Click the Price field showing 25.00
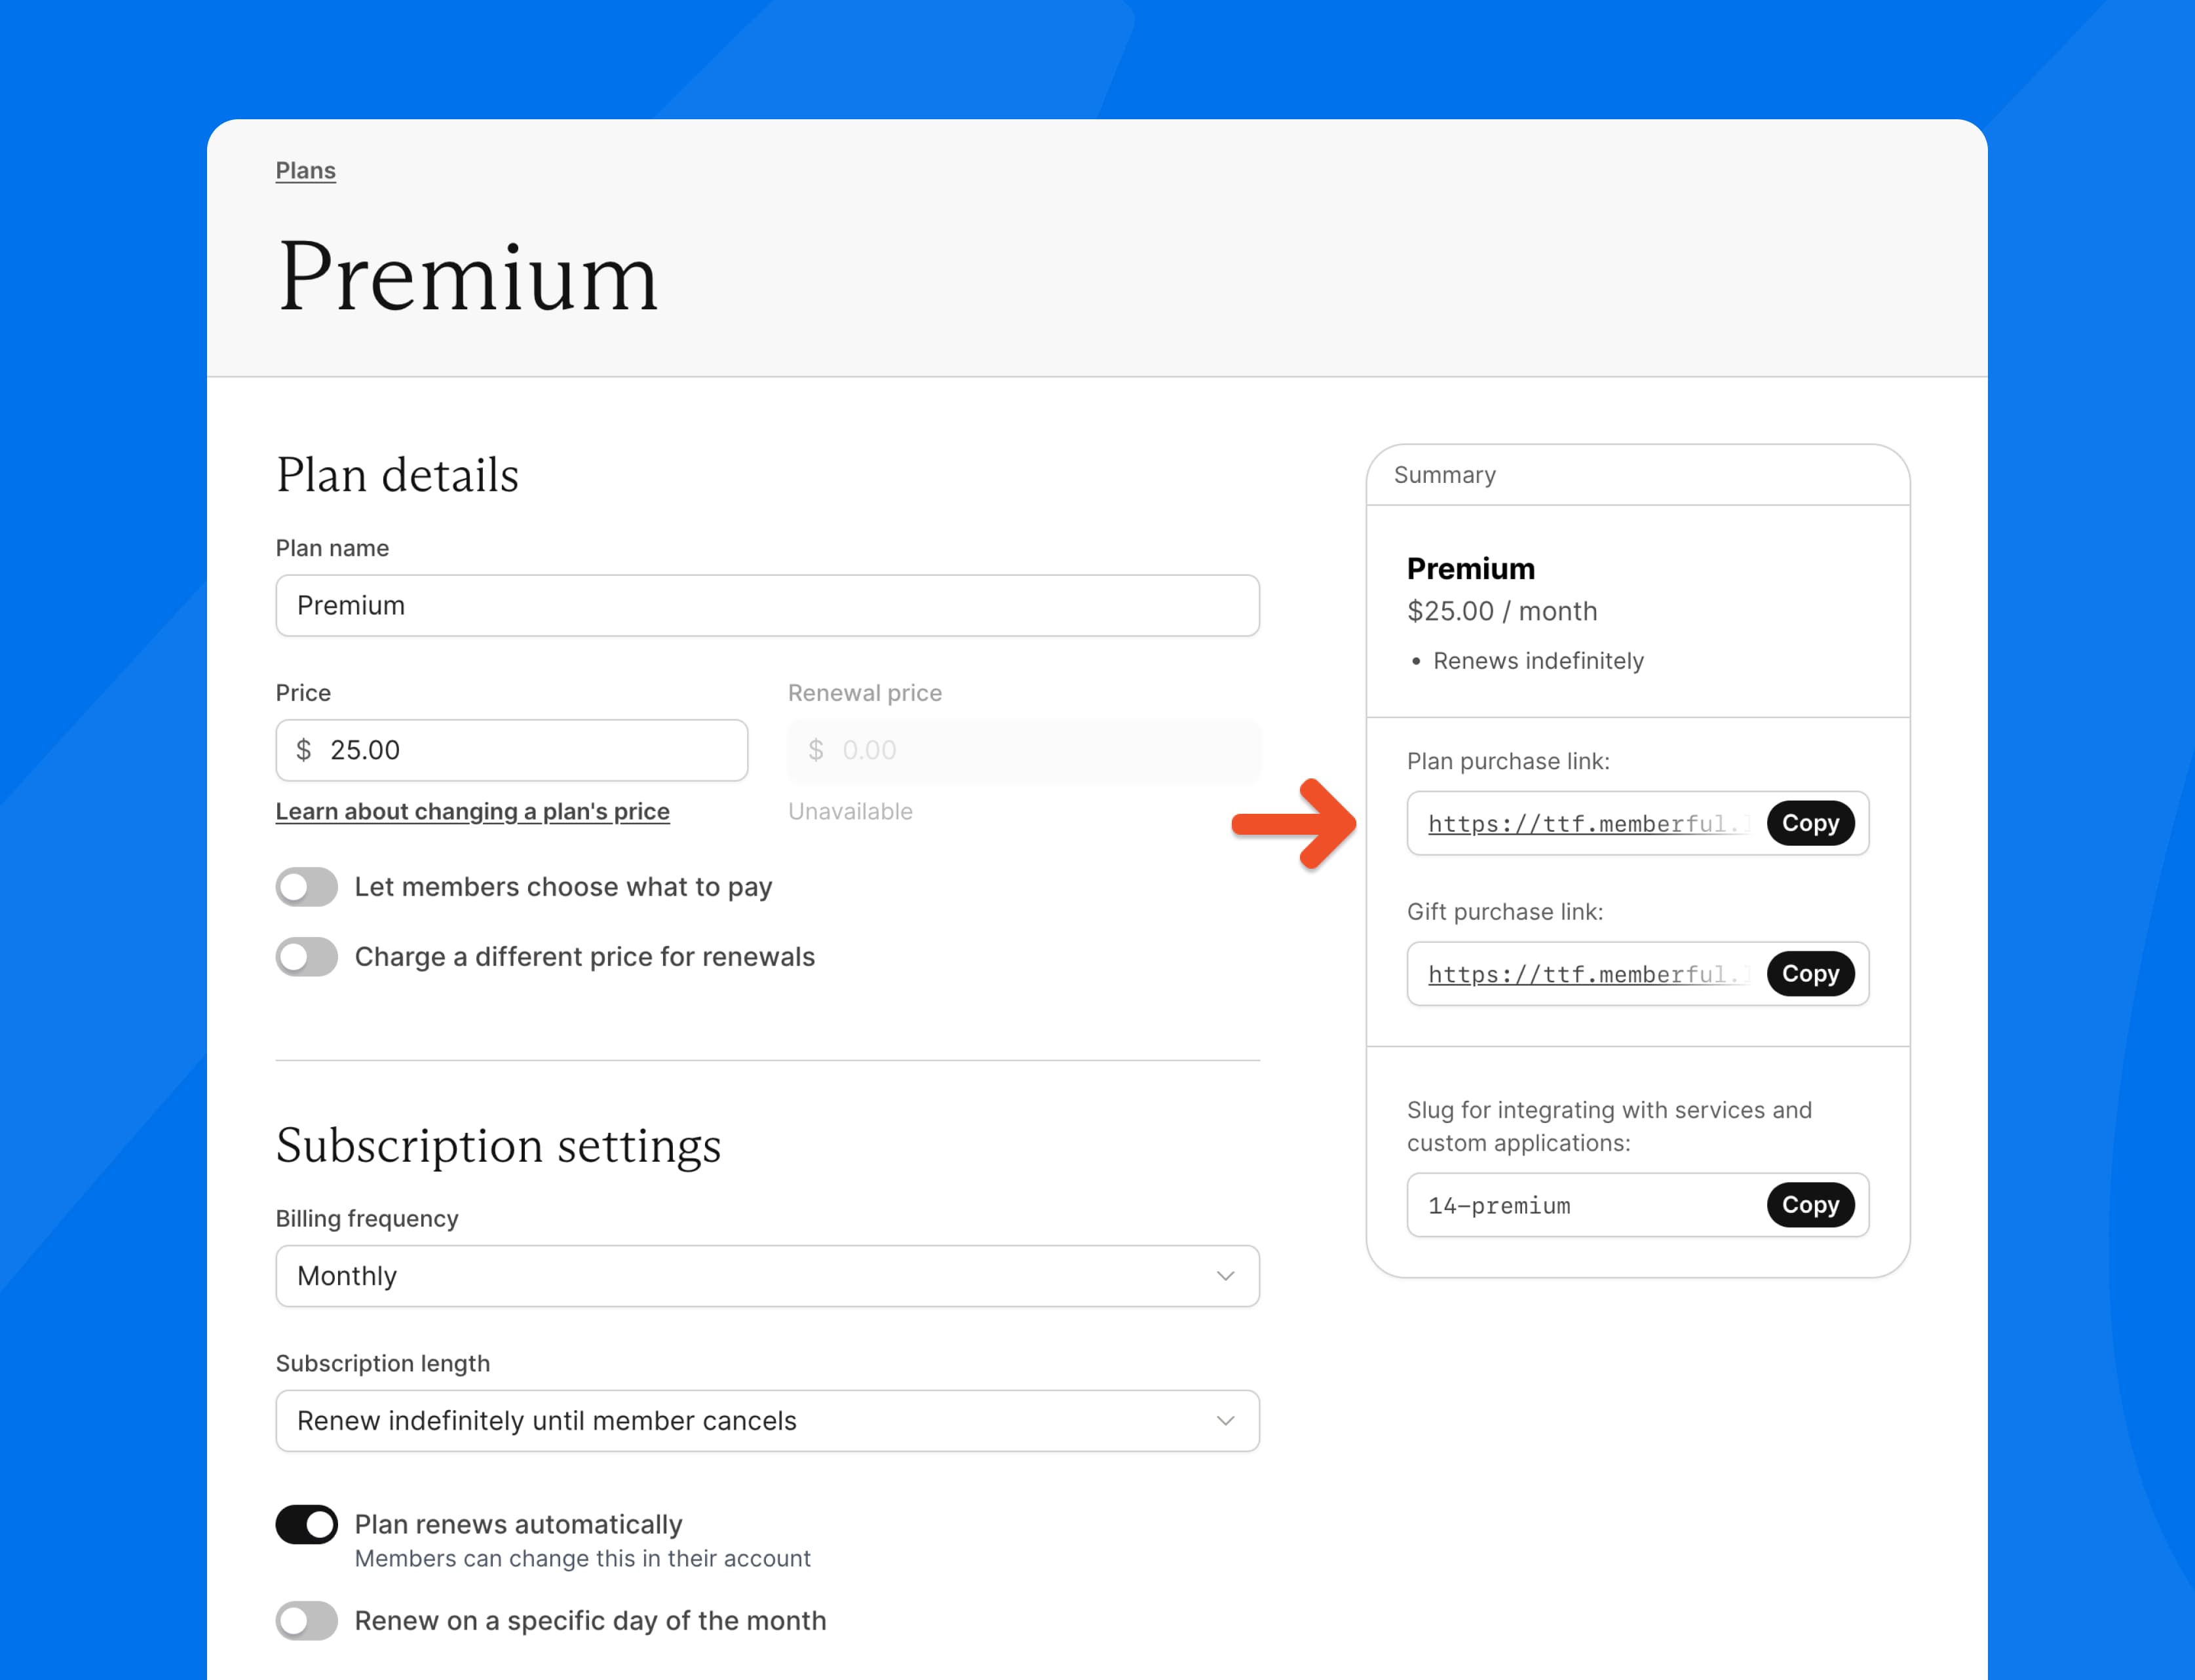 click(x=510, y=749)
